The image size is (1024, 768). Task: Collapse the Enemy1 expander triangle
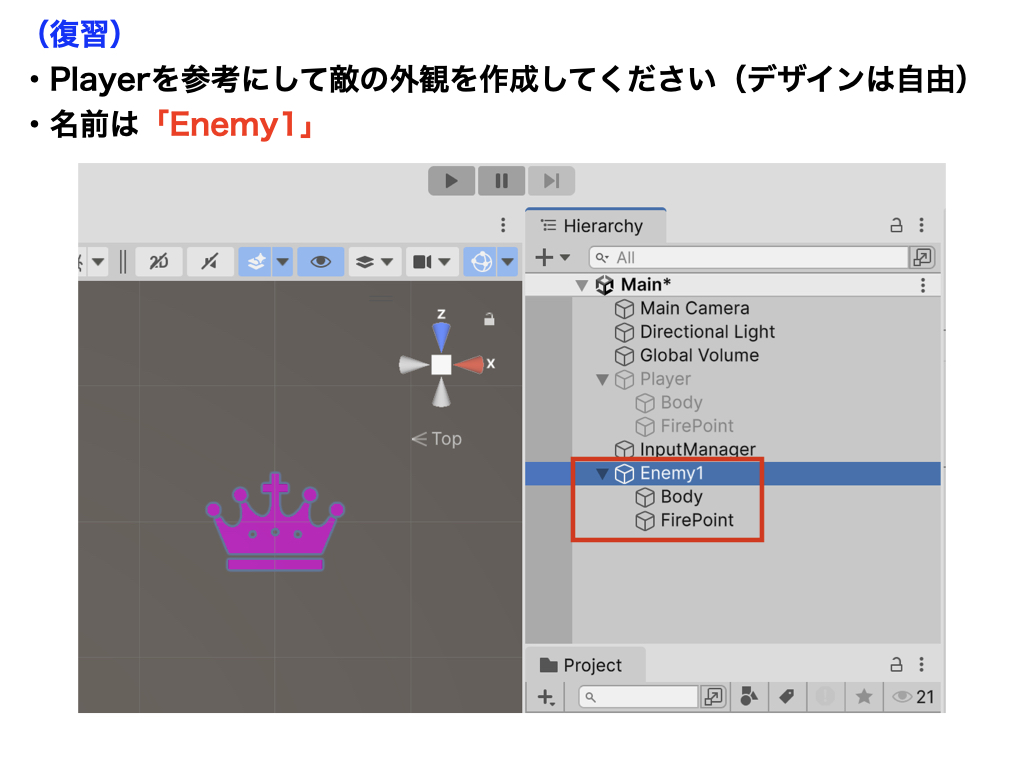click(602, 473)
